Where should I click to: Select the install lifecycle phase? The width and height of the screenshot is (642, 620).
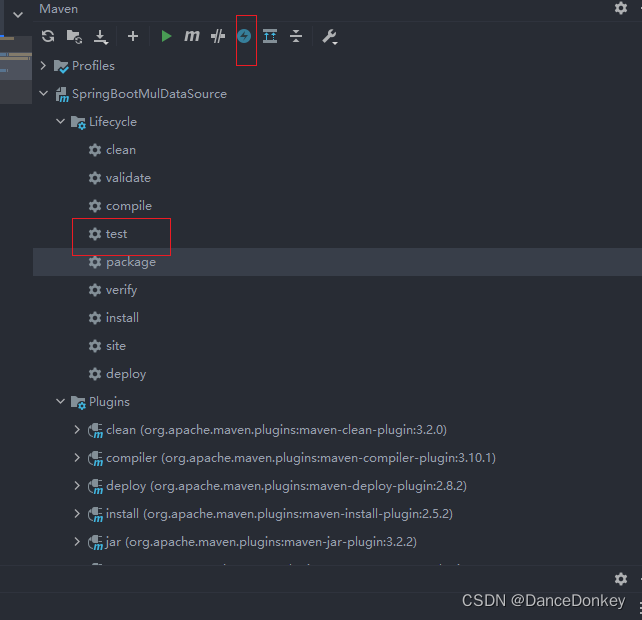[x=122, y=318]
